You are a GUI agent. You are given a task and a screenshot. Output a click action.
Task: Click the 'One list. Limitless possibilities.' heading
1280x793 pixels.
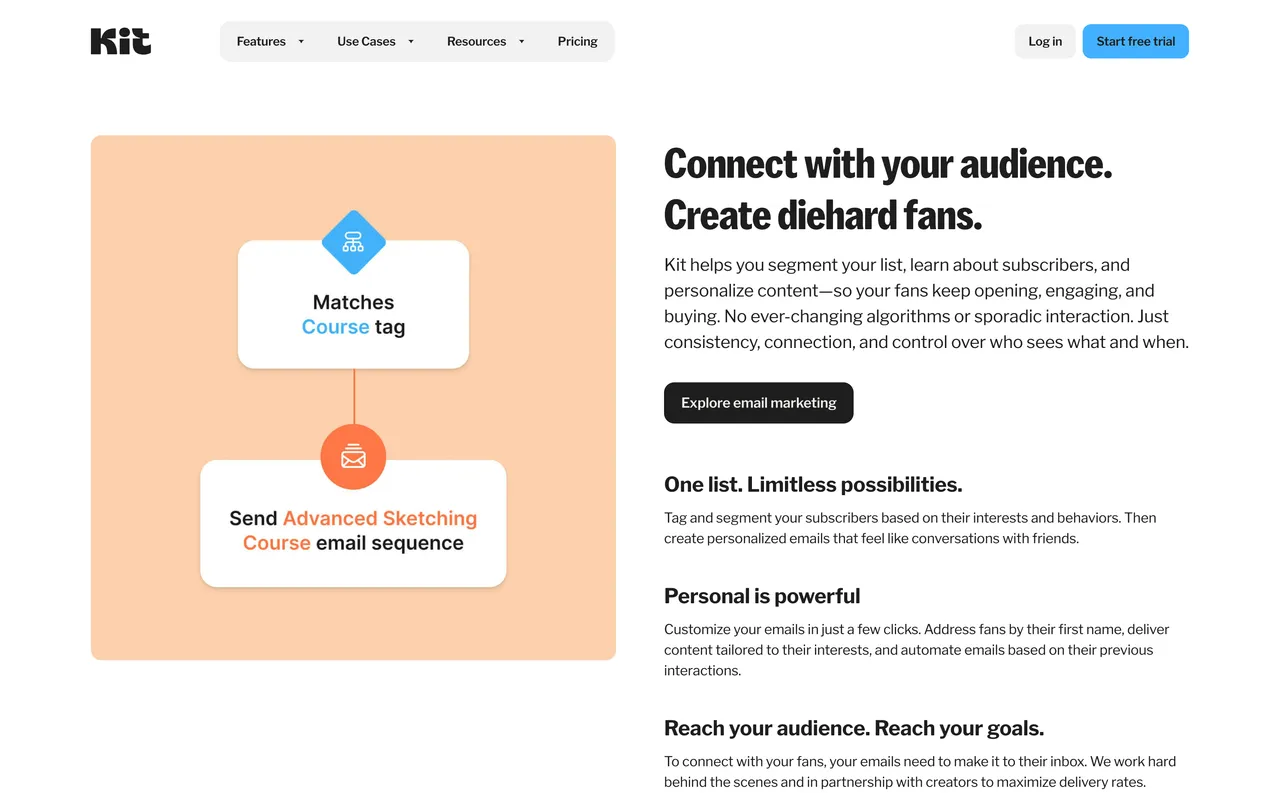812,485
